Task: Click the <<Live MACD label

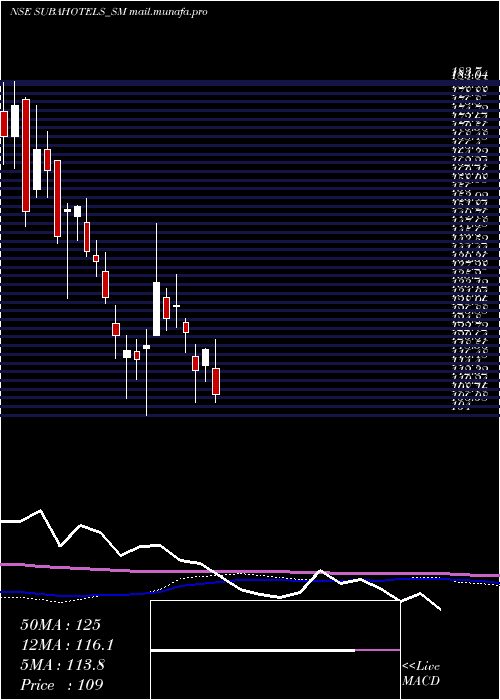Action: (x=421, y=674)
